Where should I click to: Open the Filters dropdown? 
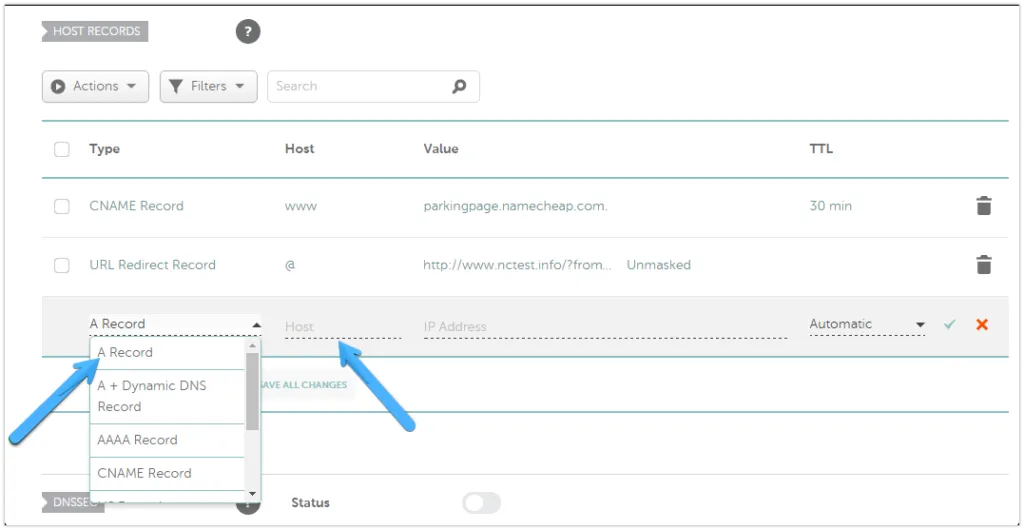coord(208,86)
